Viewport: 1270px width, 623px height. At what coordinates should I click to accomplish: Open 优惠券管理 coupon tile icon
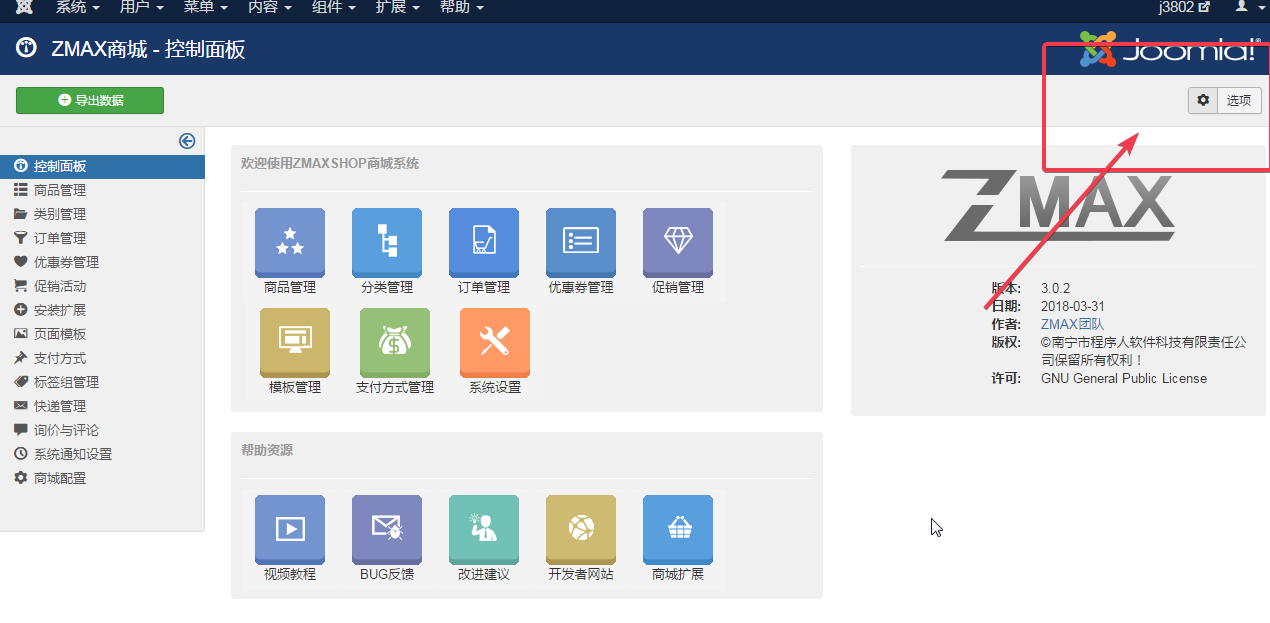(x=581, y=242)
